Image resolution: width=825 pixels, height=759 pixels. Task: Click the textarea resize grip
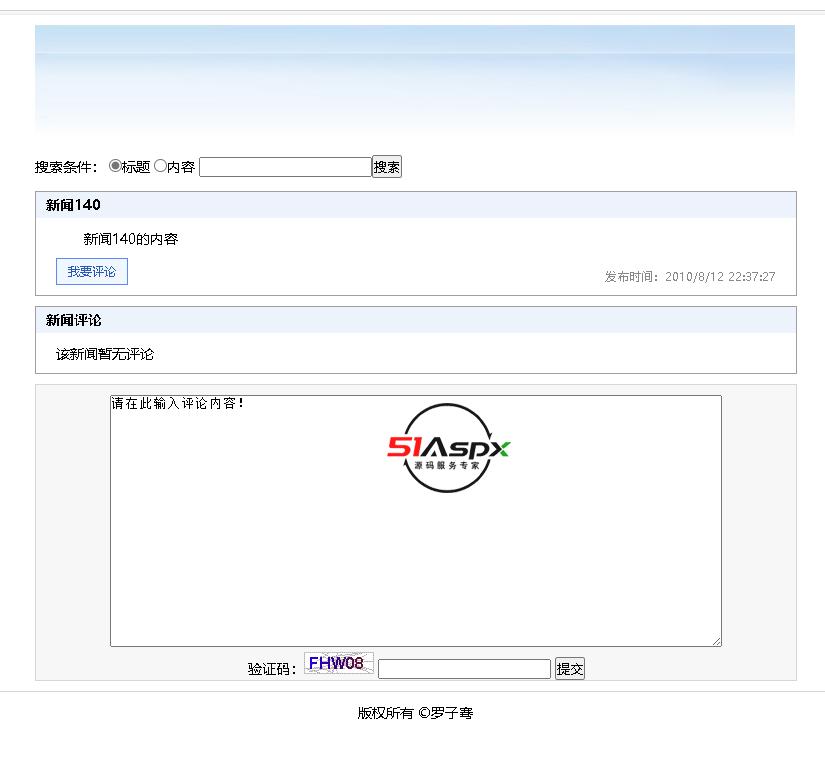pos(717,641)
